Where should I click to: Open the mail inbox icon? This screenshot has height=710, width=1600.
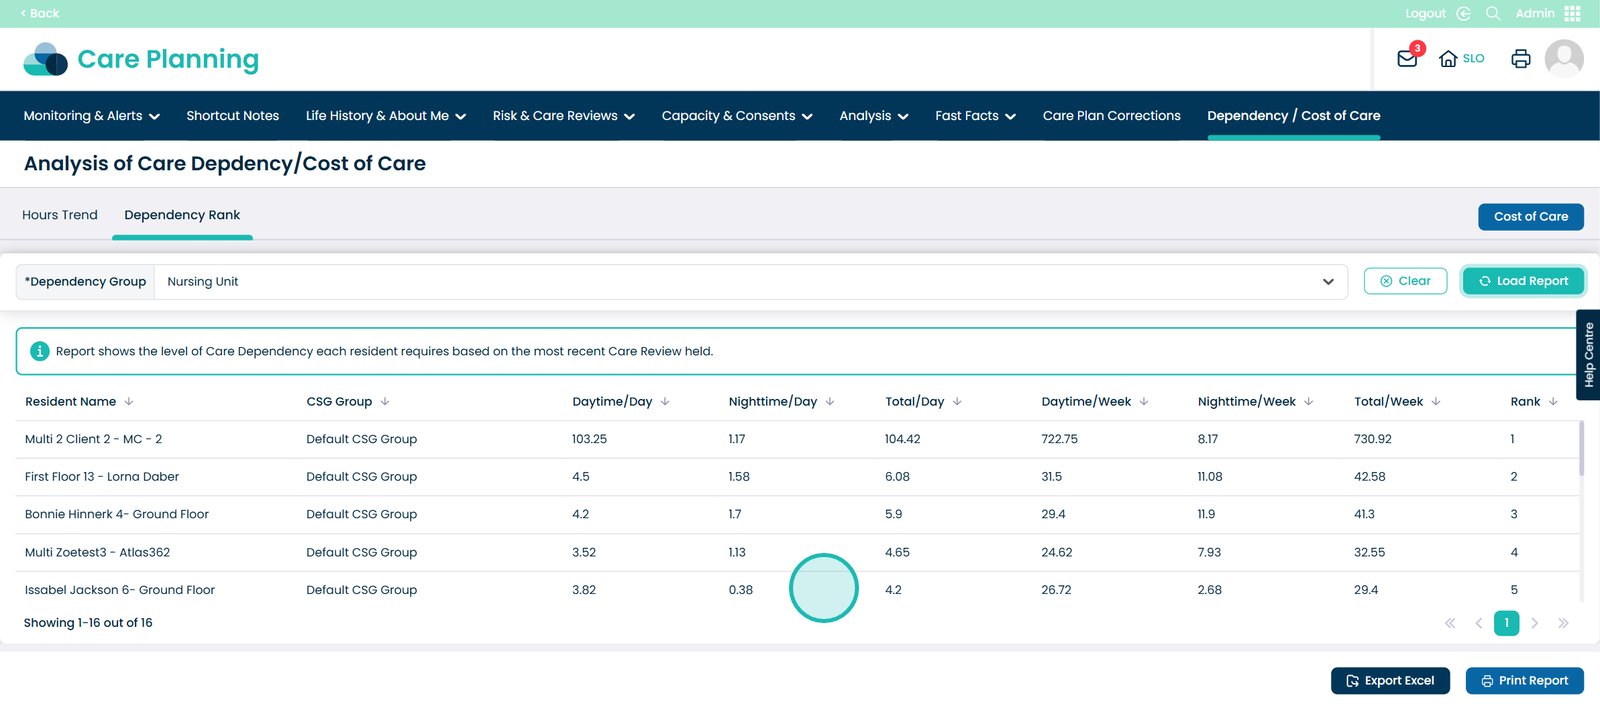(x=1406, y=59)
